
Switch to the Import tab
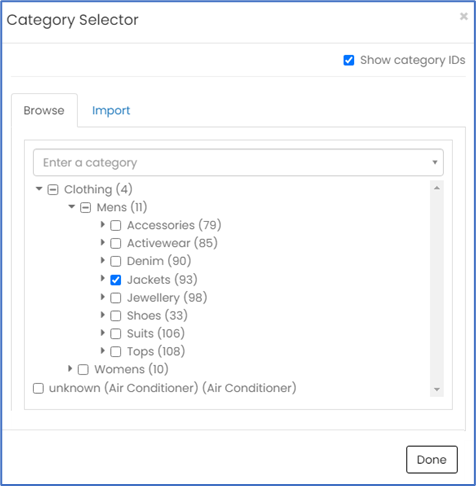point(111,110)
